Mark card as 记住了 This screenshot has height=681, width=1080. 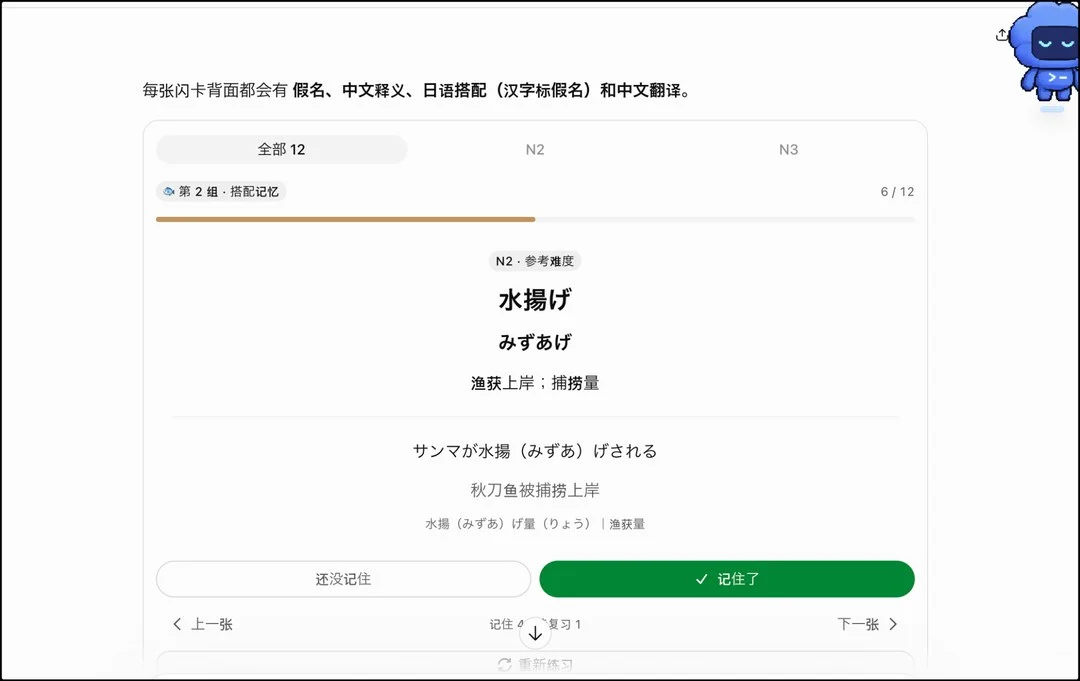pos(727,579)
